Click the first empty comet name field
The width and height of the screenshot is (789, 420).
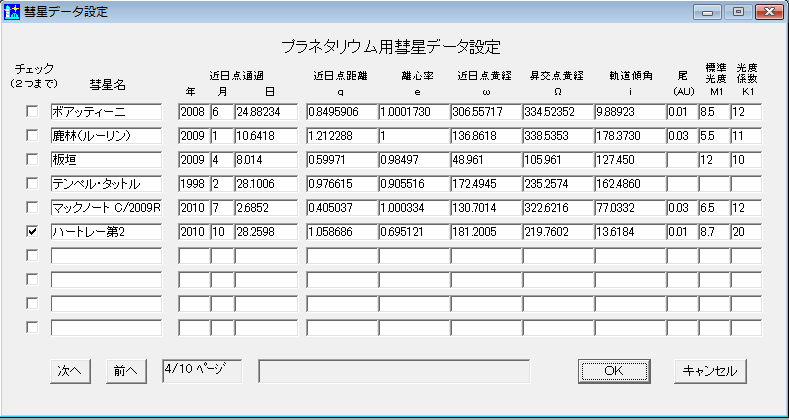(x=105, y=256)
